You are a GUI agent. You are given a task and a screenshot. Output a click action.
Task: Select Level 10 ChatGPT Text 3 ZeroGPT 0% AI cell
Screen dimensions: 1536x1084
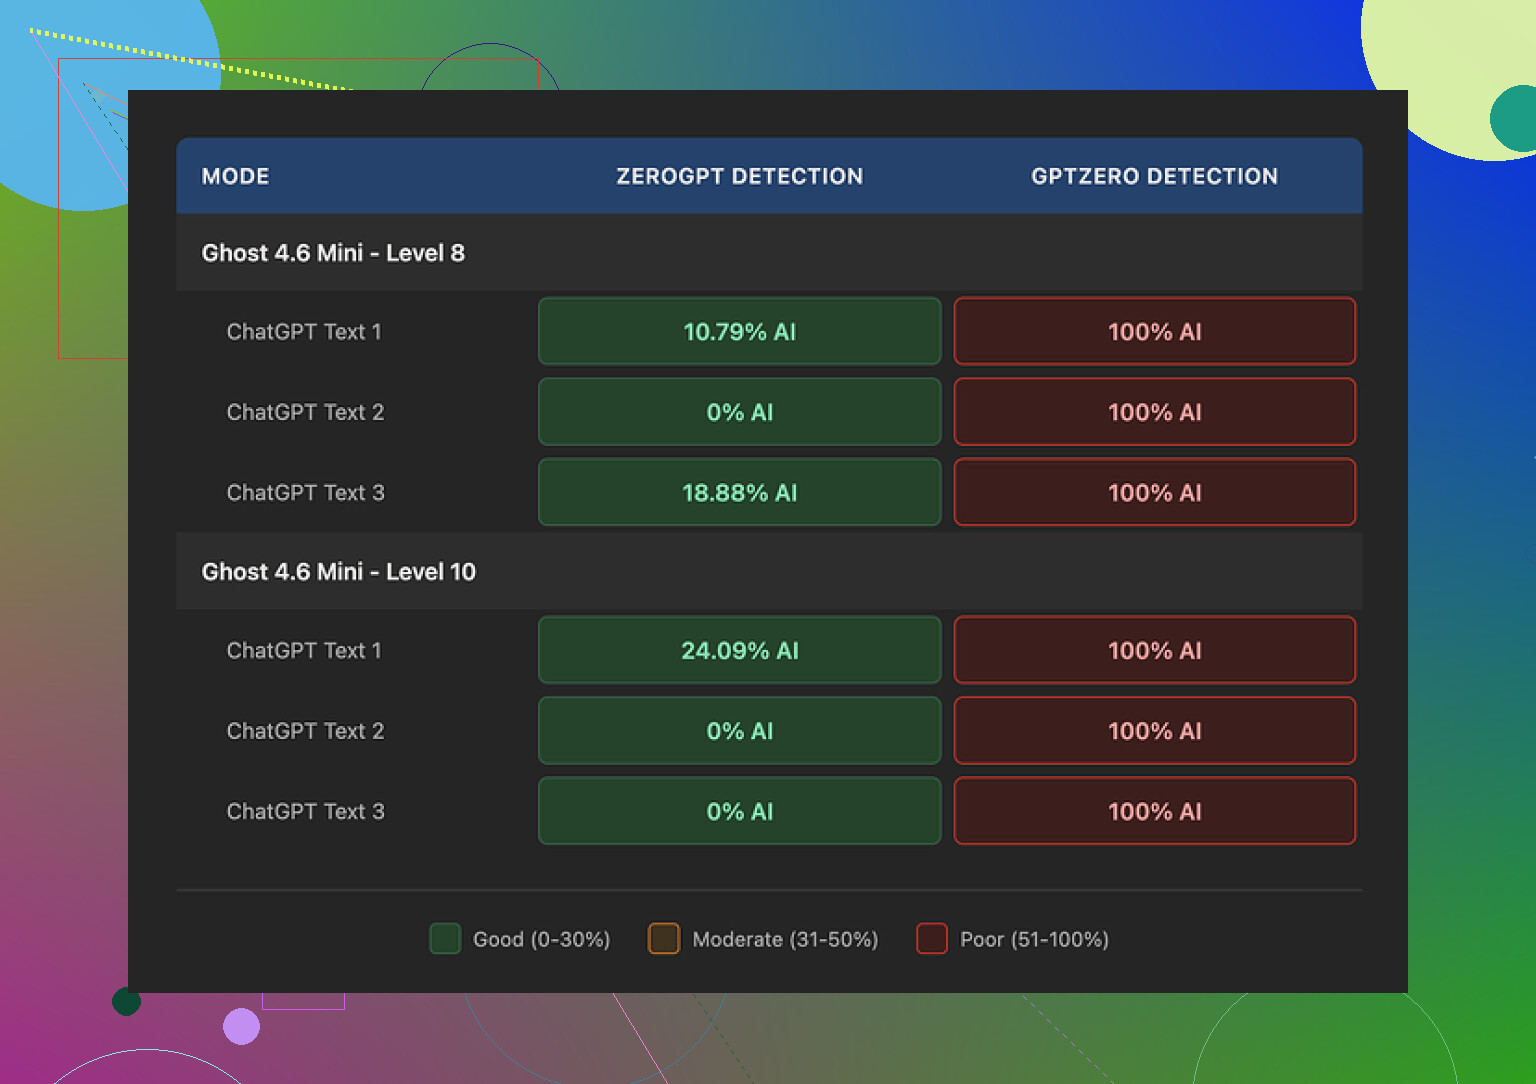739,812
